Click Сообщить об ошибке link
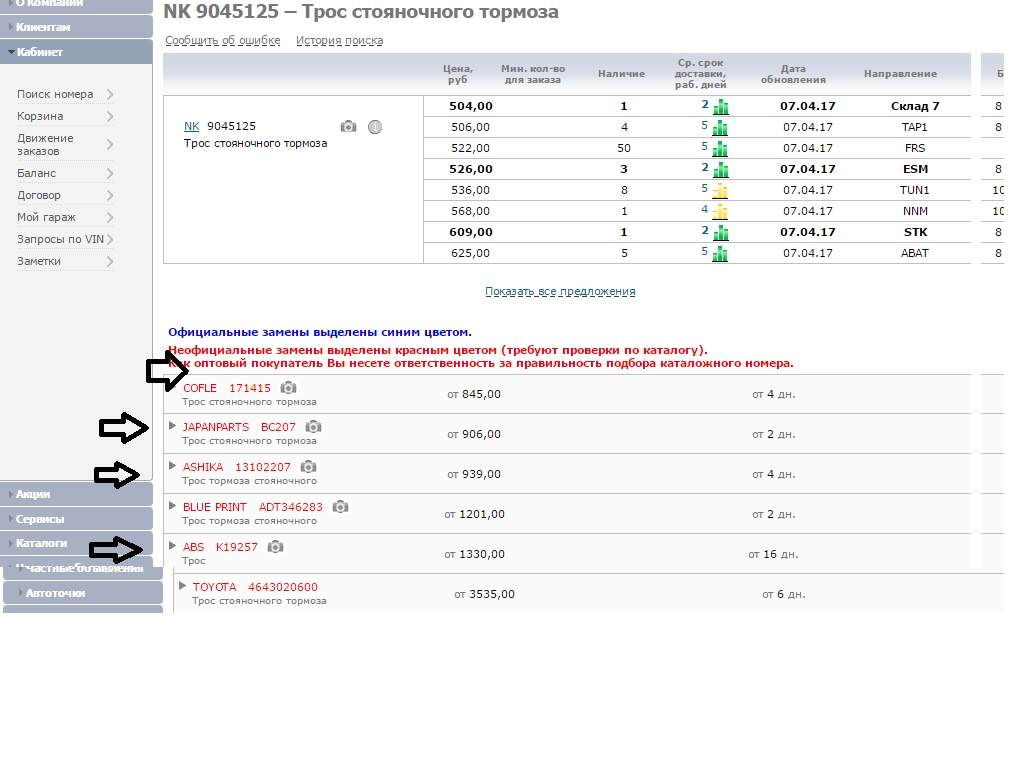This screenshot has width=1024, height=768. coord(222,41)
